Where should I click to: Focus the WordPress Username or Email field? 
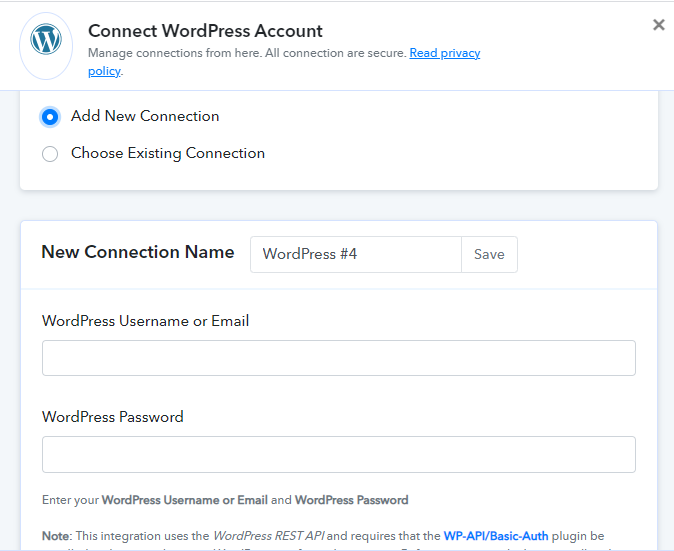click(339, 358)
